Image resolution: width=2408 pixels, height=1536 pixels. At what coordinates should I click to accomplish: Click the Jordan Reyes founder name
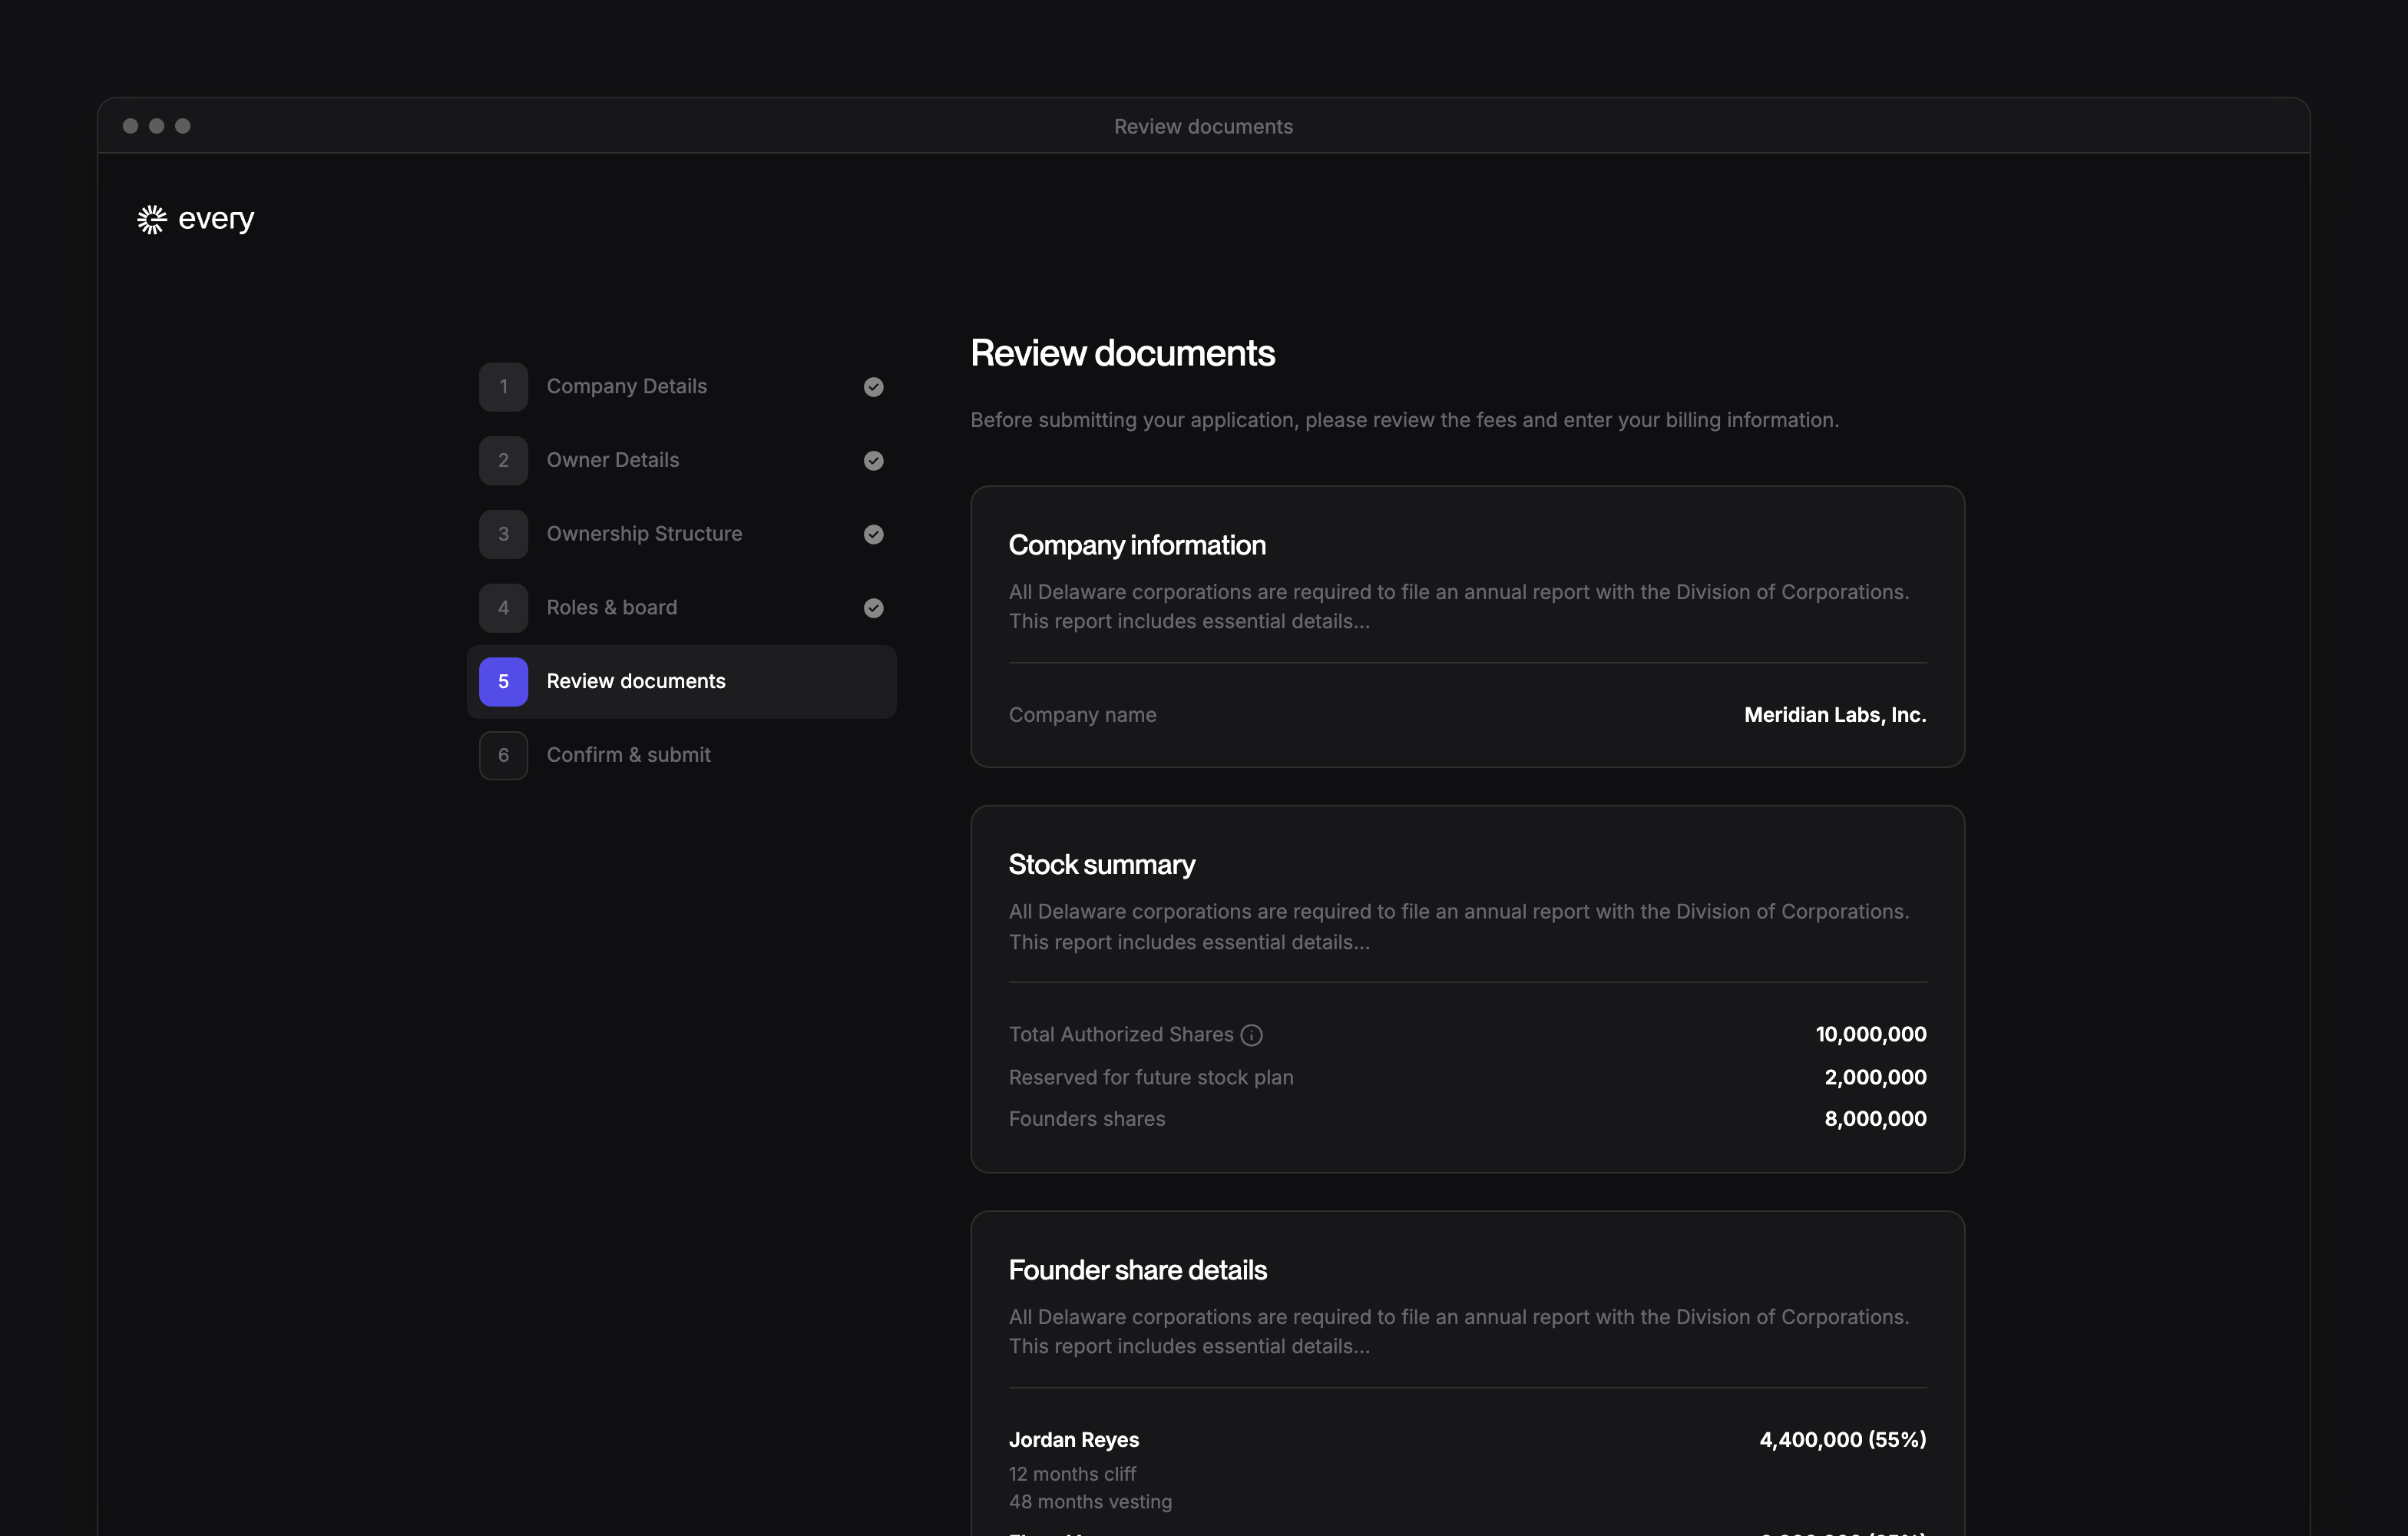pos(1074,1440)
